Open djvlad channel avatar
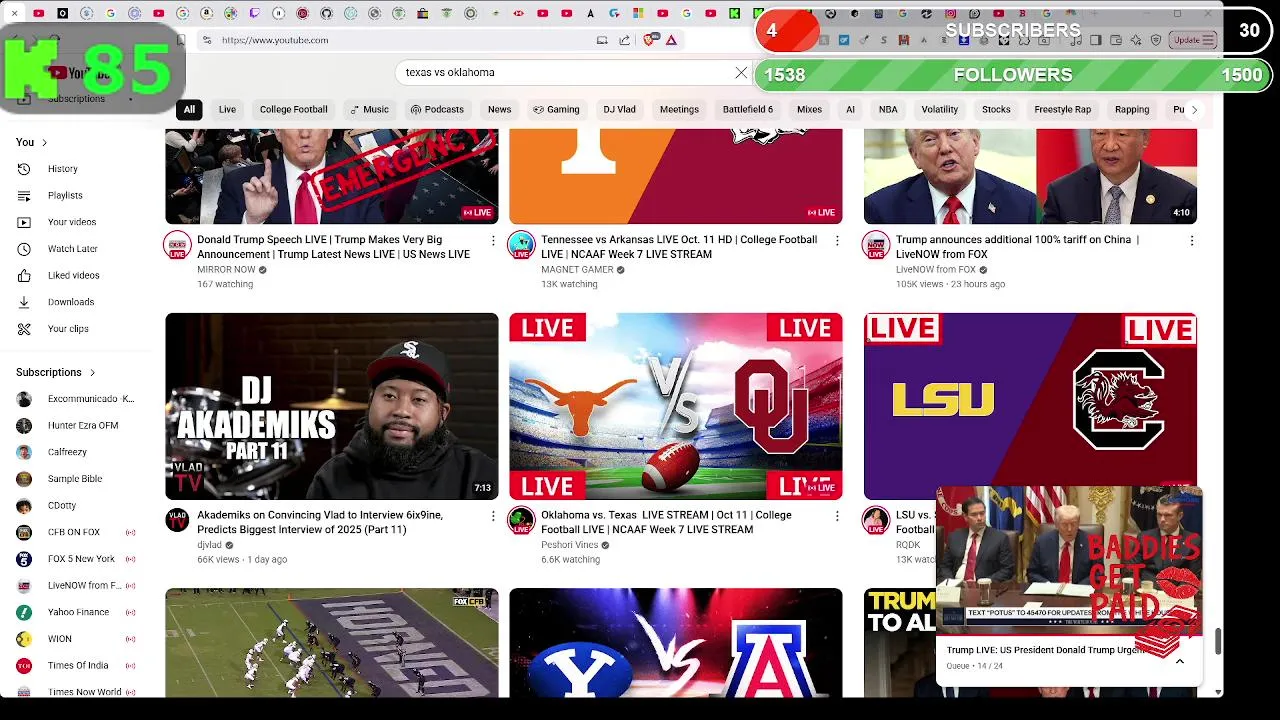 177,520
